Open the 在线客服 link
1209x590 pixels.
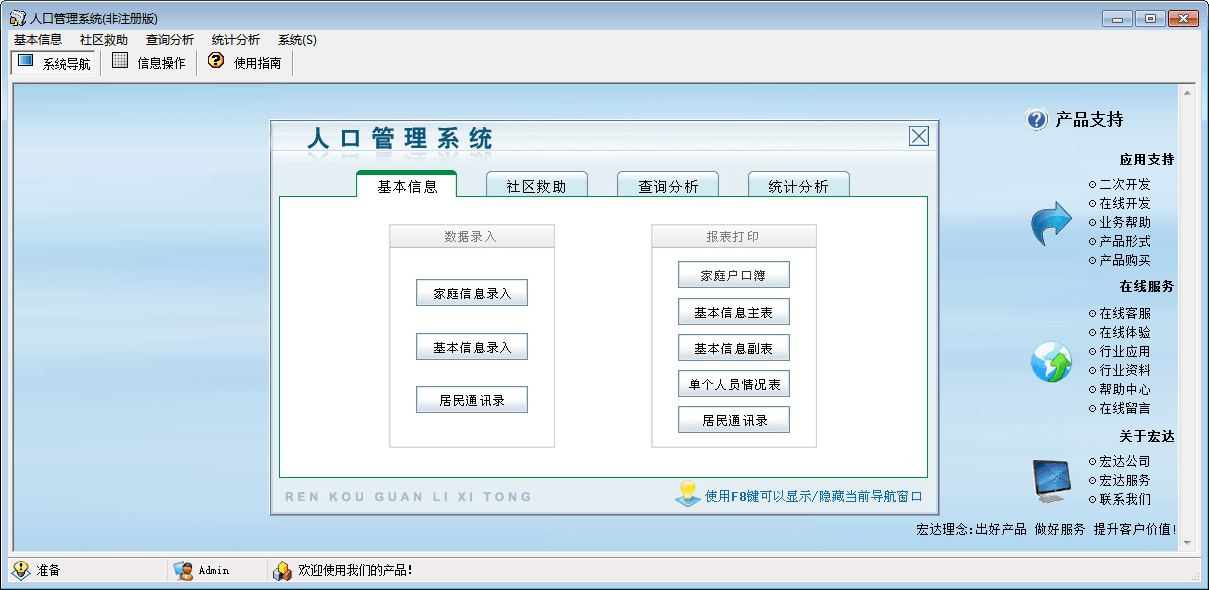[1124, 314]
